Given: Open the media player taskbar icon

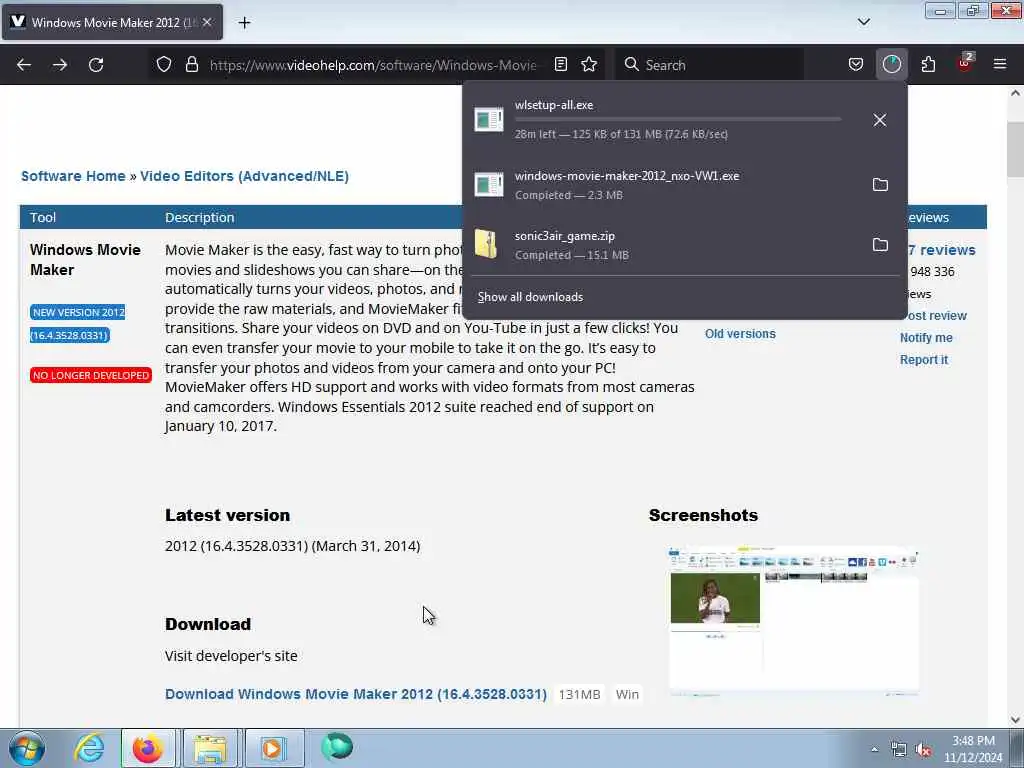Looking at the screenshot, I should tap(274, 748).
